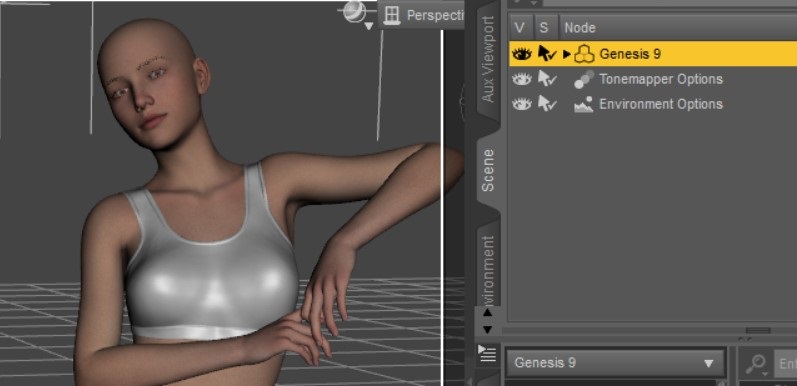
Task: Click the Genesis 9 figure icon
Action: click(584, 53)
